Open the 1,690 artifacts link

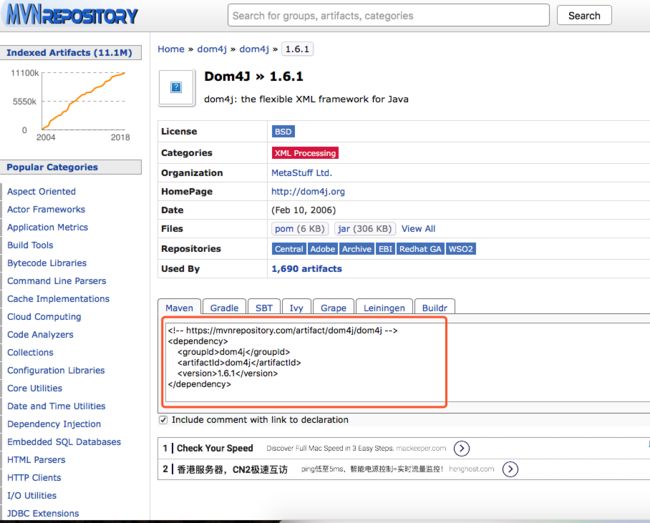point(307,269)
